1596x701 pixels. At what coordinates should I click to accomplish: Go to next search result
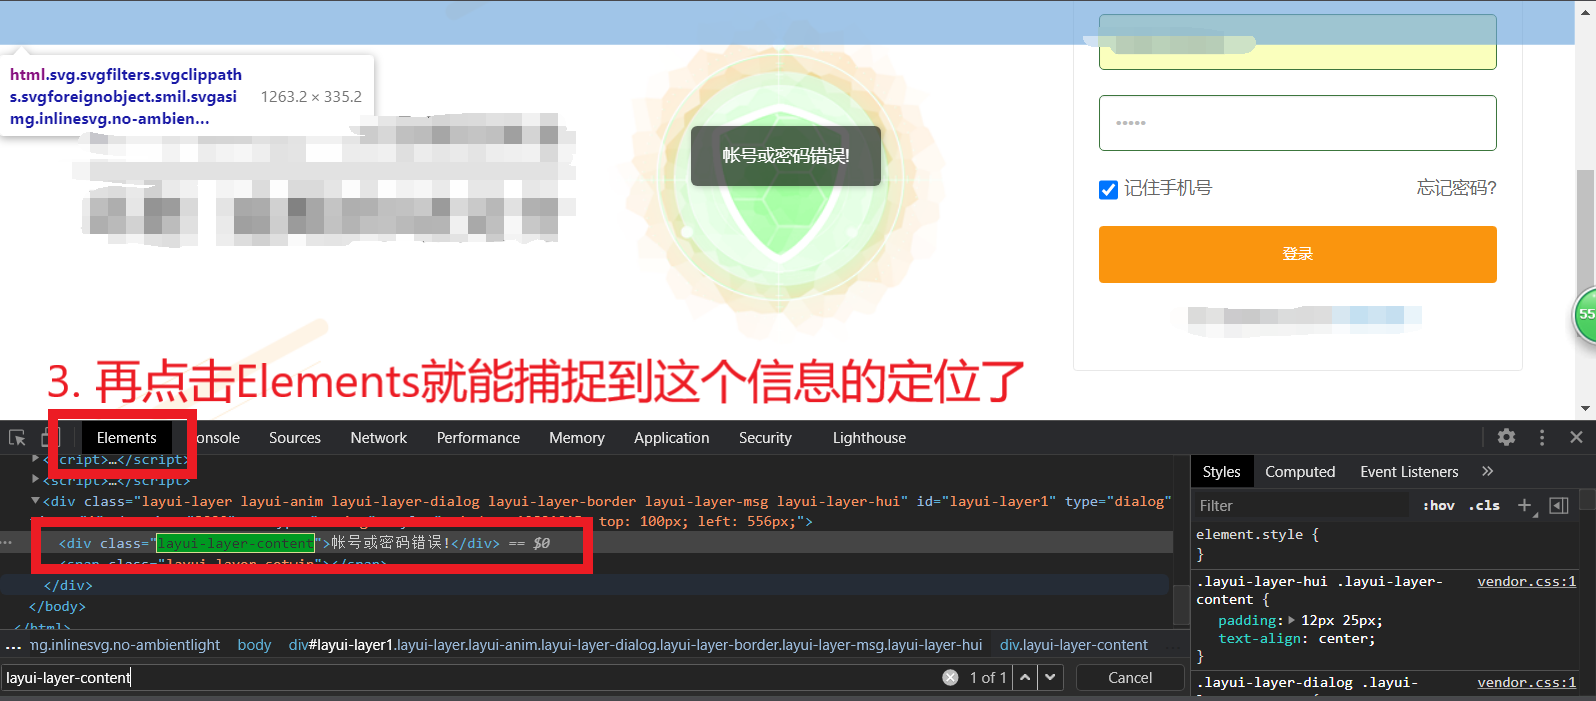[x=1050, y=678]
